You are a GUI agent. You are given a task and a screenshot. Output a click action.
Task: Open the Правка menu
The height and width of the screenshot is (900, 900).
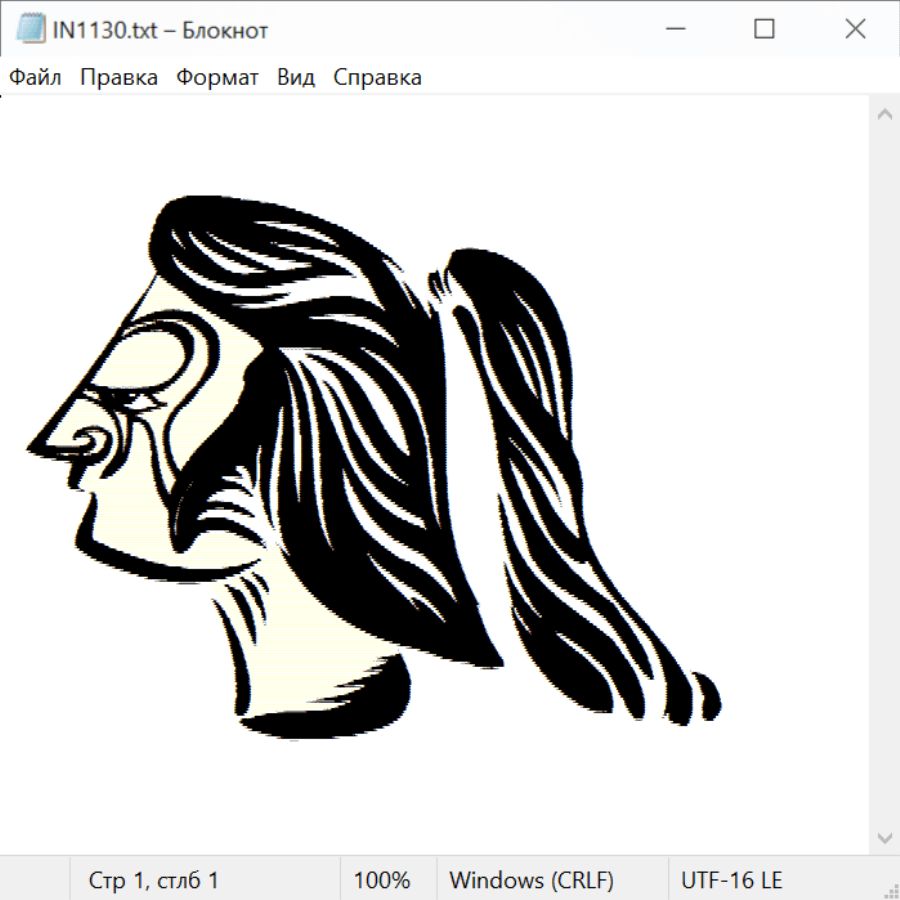[x=119, y=78]
